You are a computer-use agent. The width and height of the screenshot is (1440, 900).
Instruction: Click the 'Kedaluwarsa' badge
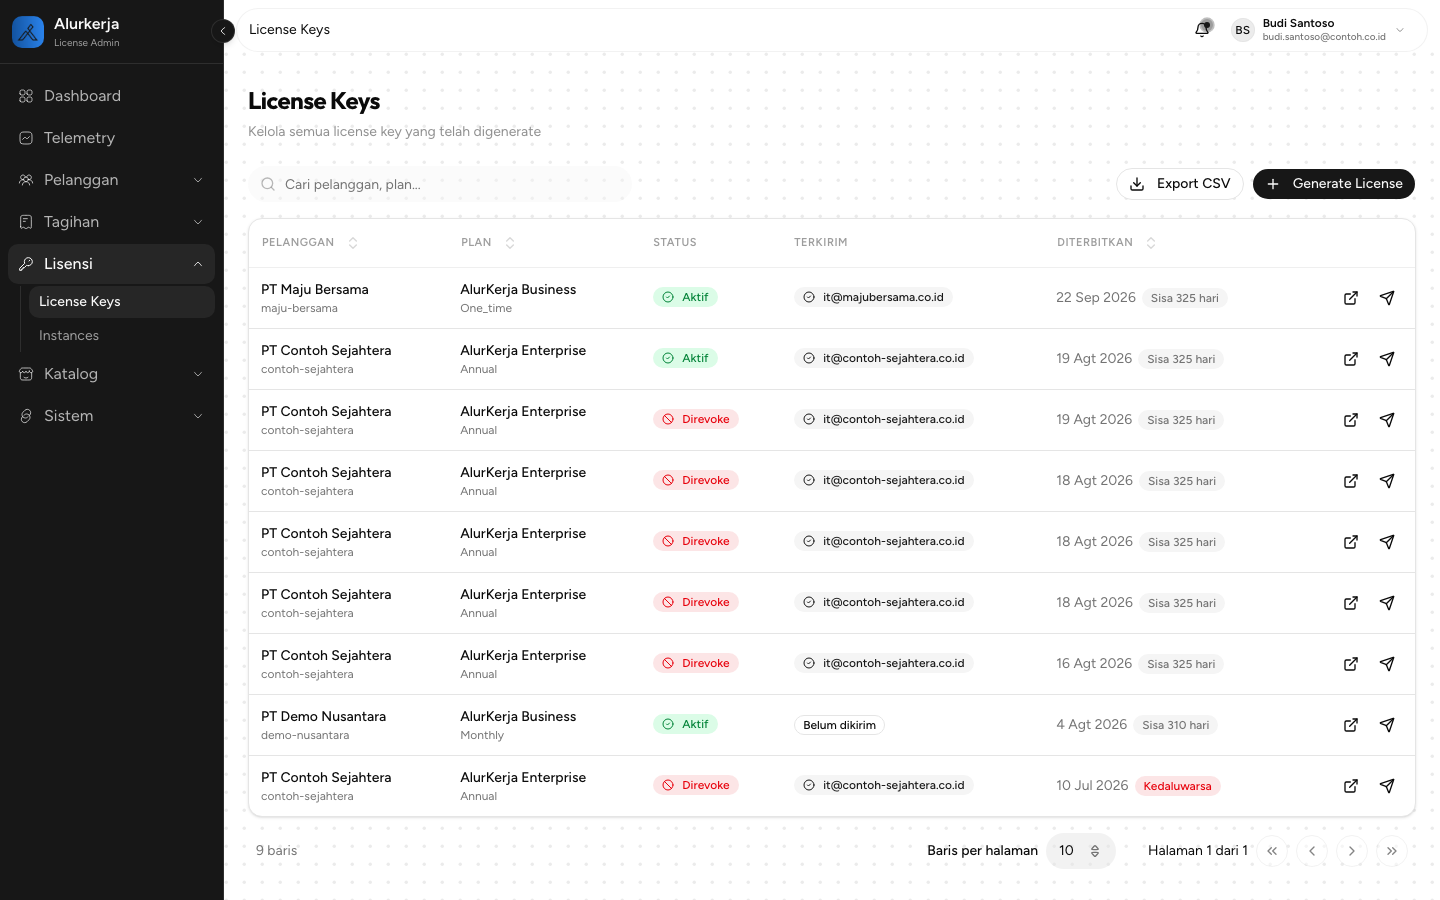click(x=1177, y=786)
